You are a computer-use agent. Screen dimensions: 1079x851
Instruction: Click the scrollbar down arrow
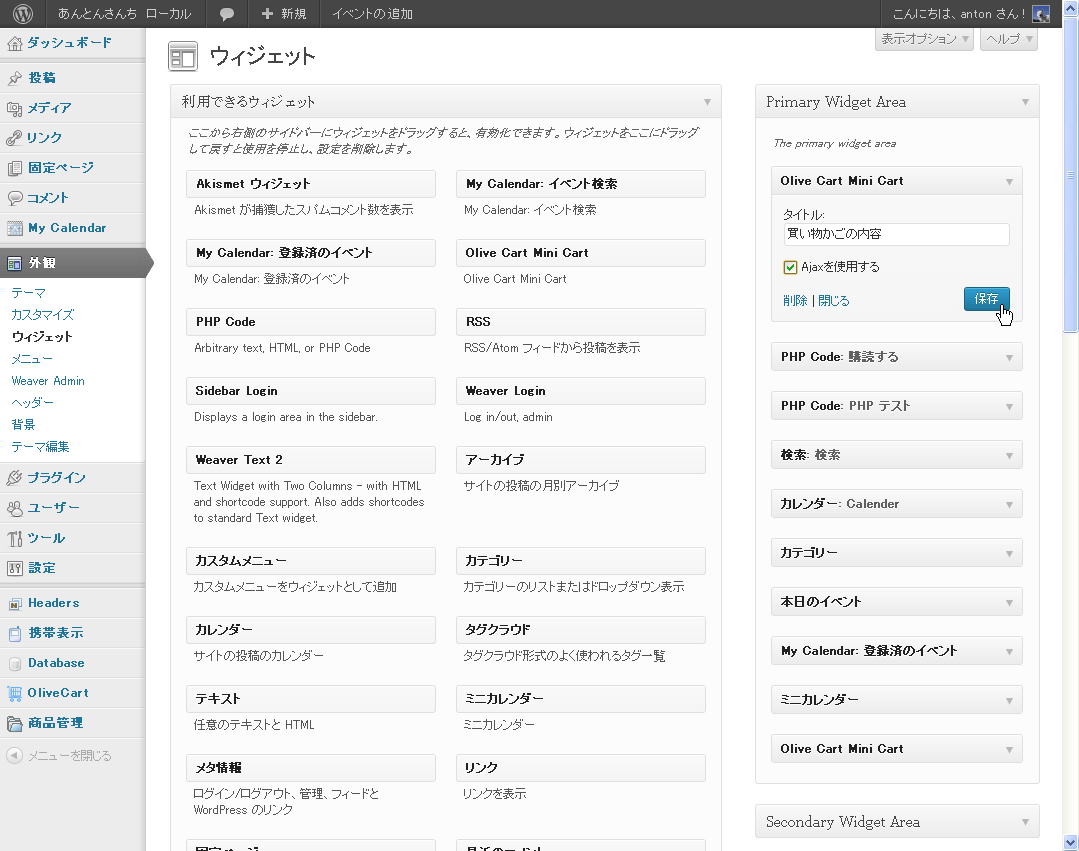(x=1070, y=842)
